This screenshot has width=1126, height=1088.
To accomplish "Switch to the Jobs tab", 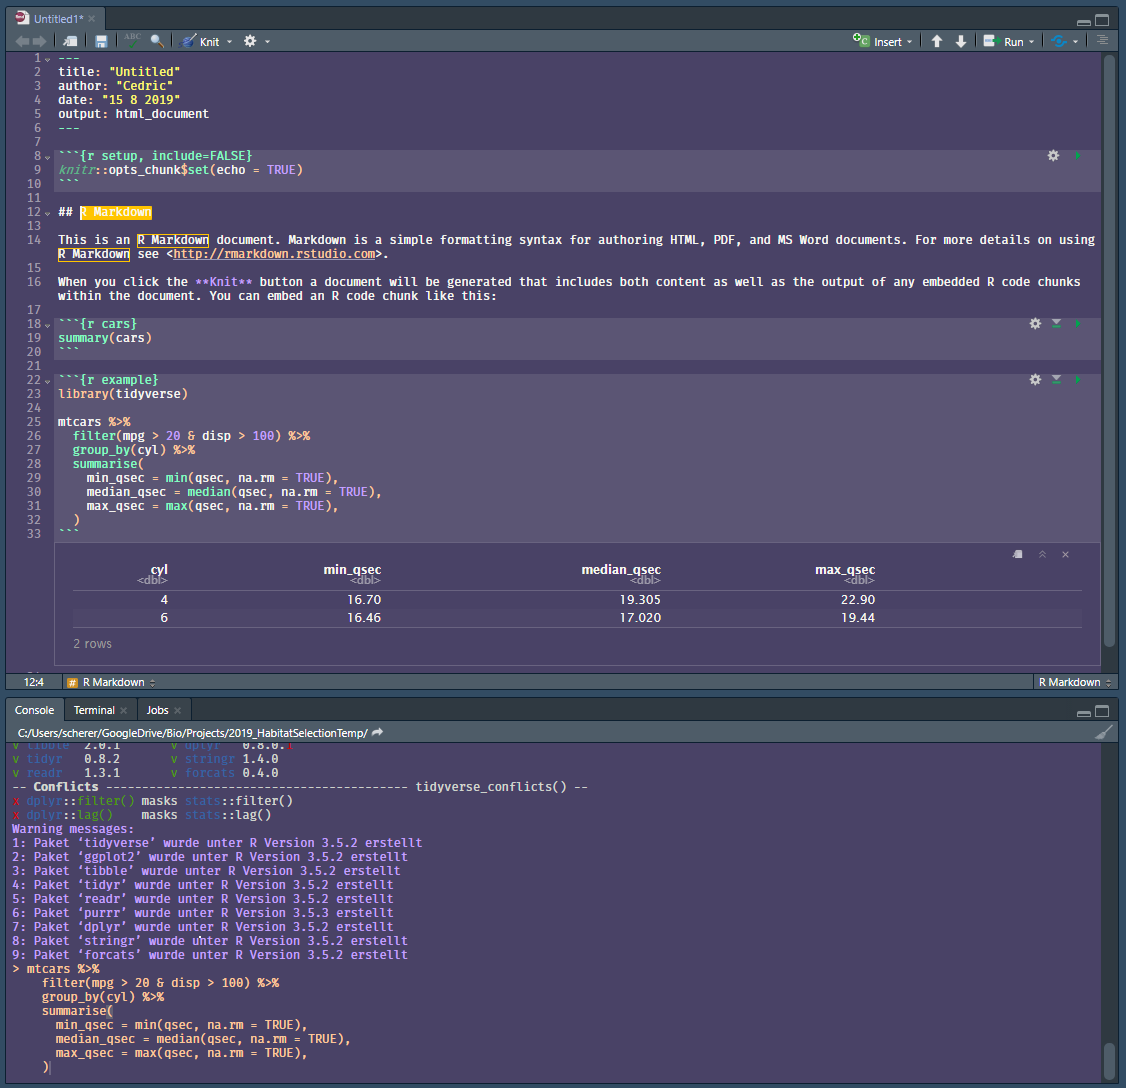I will click(x=157, y=710).
